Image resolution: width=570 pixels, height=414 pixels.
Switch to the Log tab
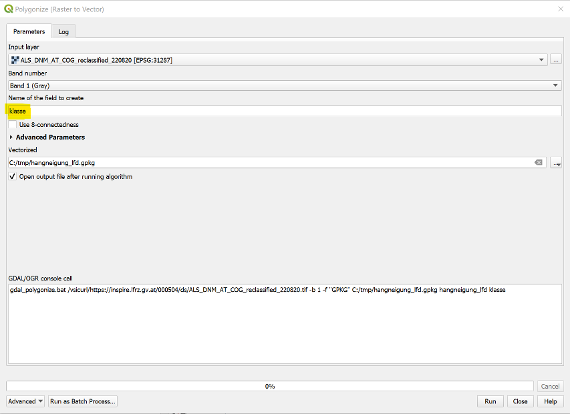(x=64, y=32)
